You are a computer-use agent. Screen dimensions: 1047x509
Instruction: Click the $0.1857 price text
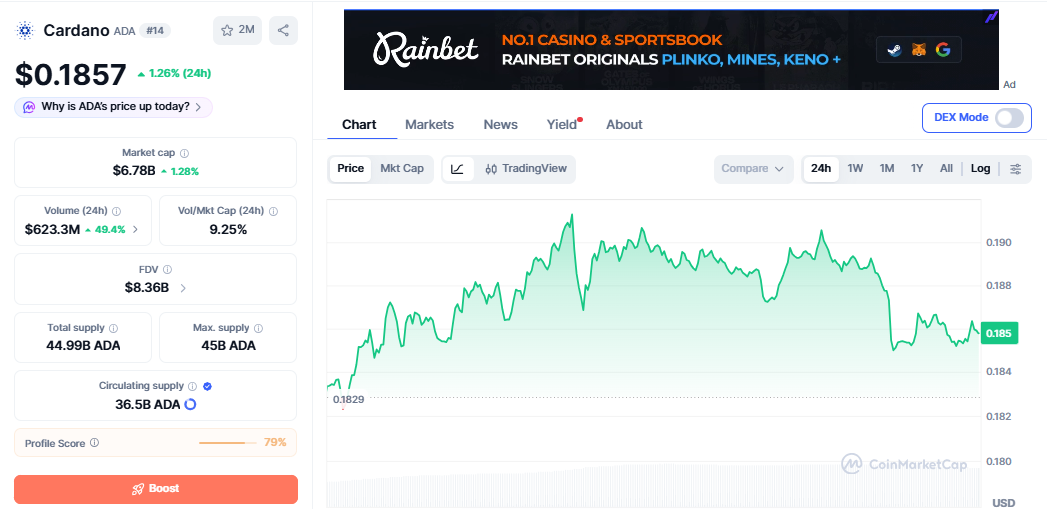pyautogui.click(x=71, y=75)
